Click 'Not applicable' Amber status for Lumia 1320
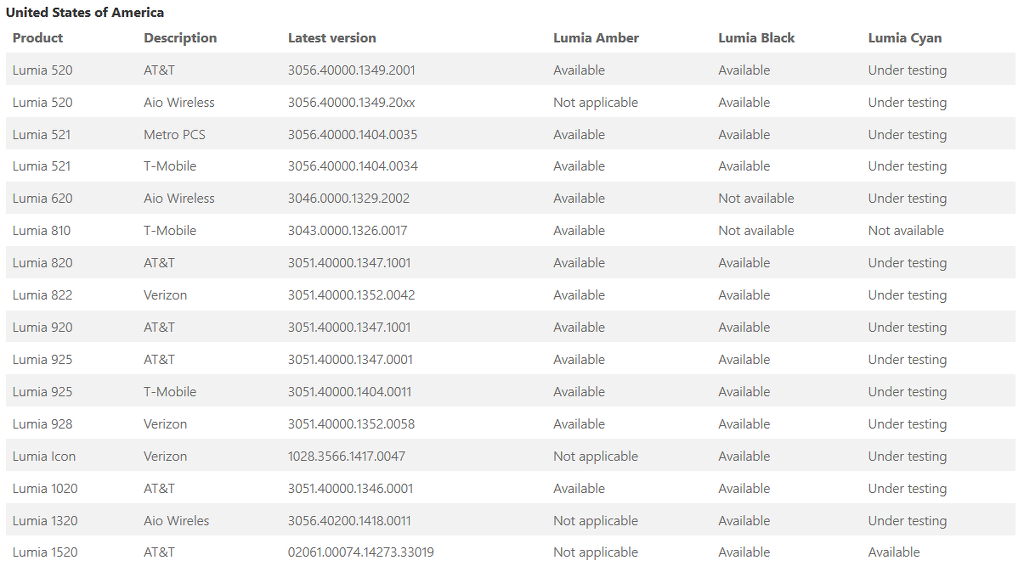This screenshot has width=1024, height=566. 596,521
